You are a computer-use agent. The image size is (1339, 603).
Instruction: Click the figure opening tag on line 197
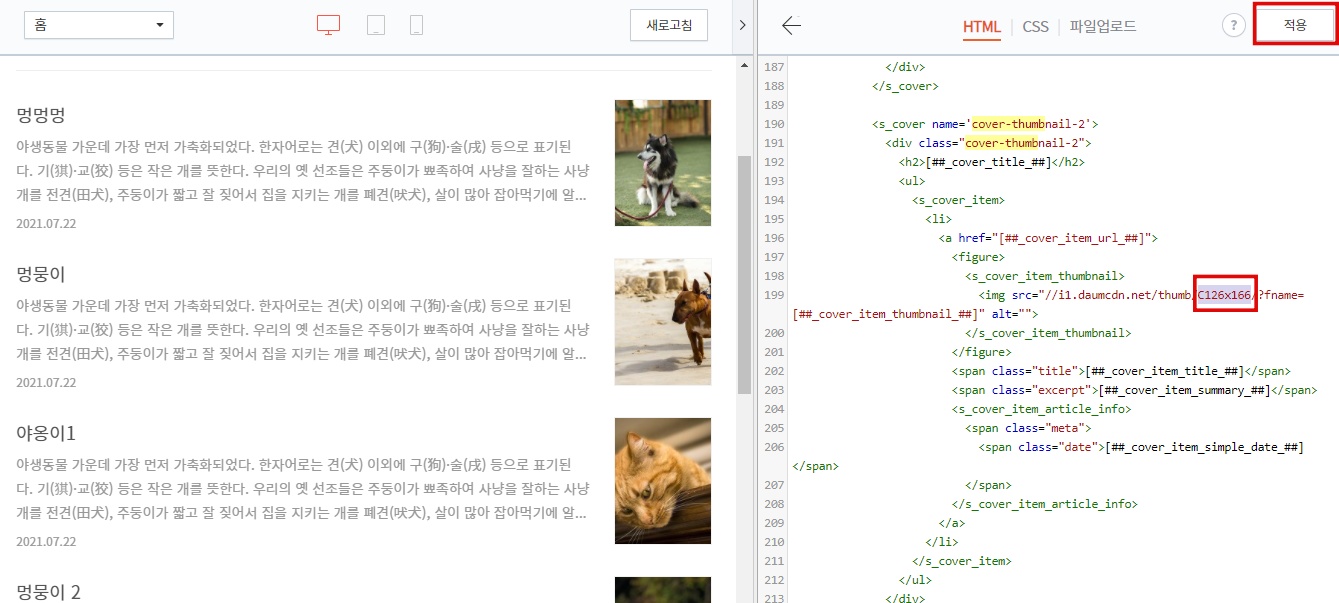(x=978, y=257)
